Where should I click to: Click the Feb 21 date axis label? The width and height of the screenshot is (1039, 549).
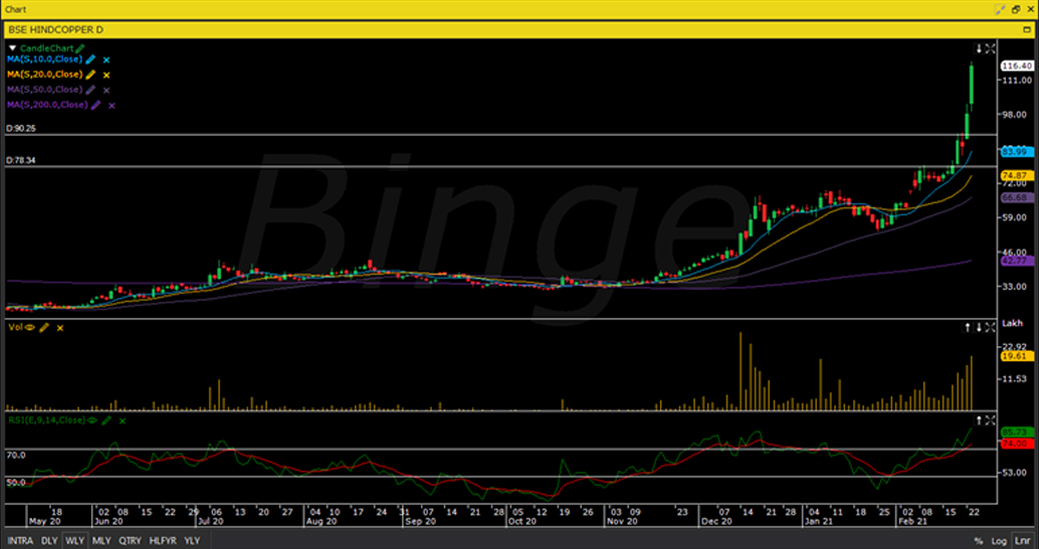pos(912,522)
